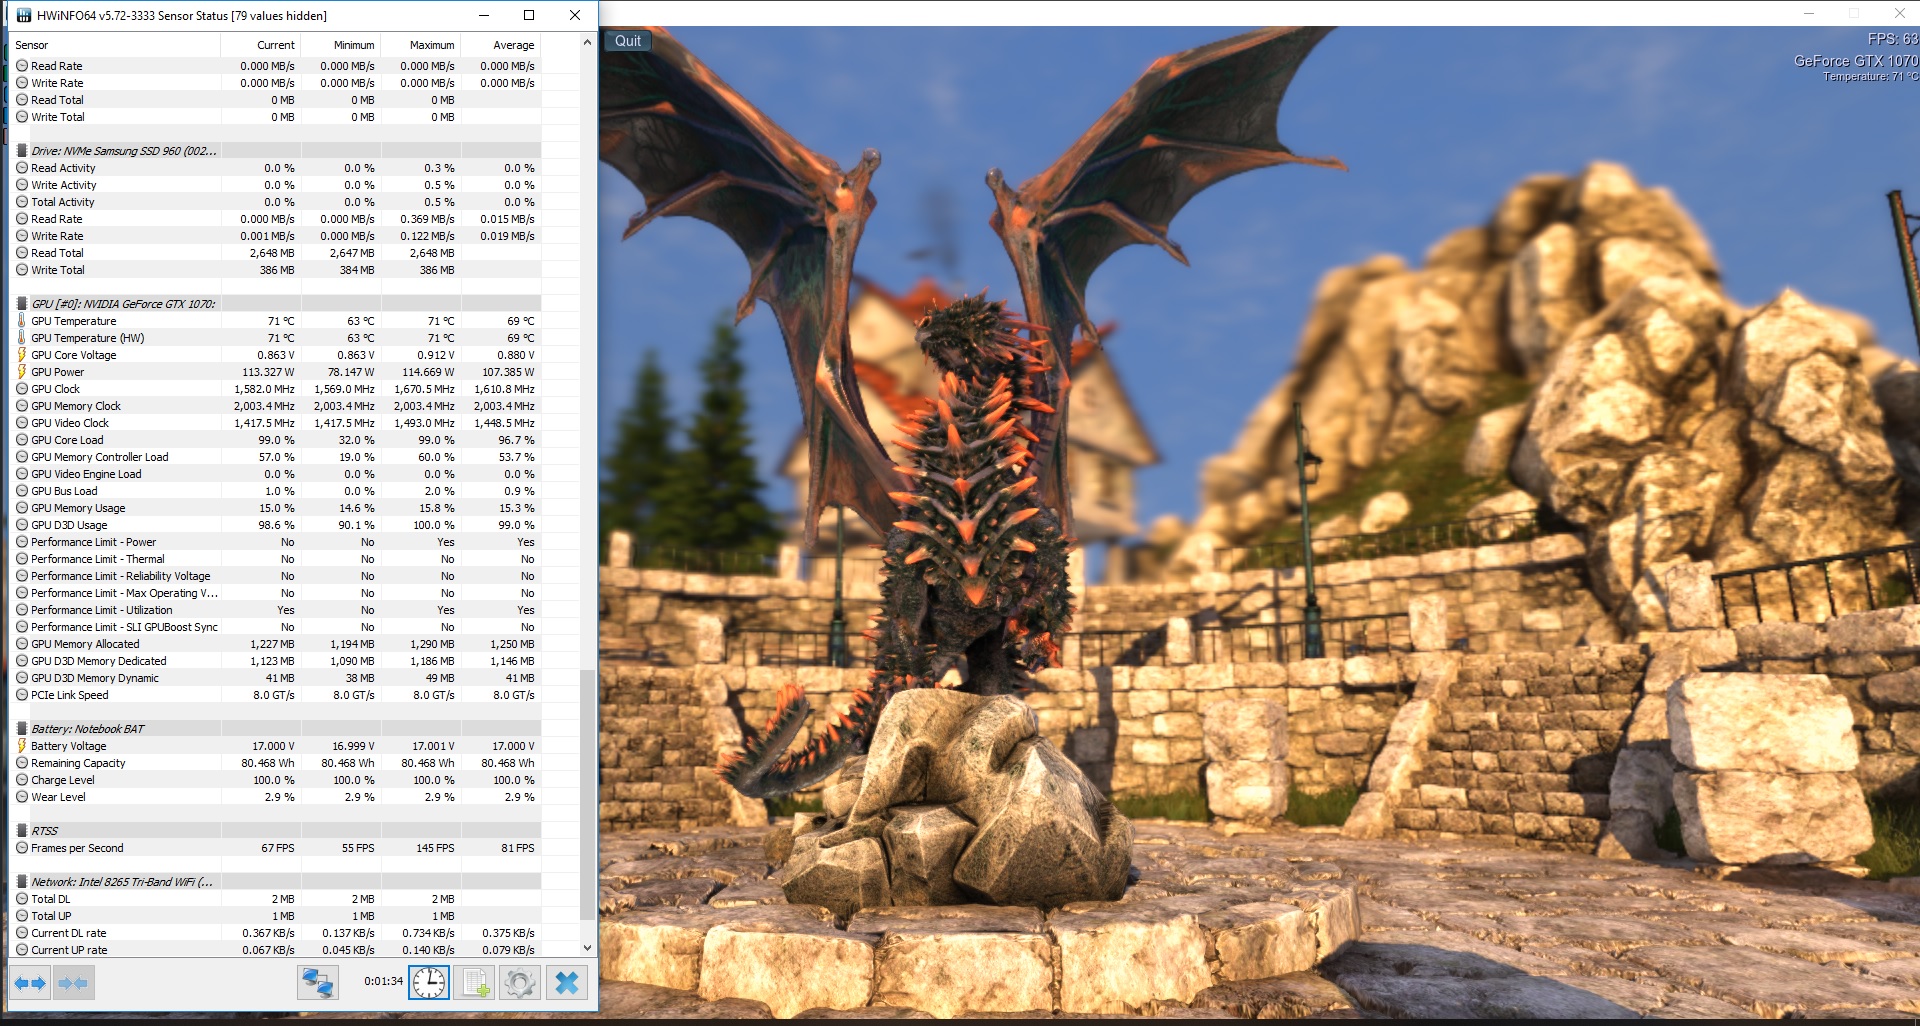Select Performance Limit - Thermal row
This screenshot has height=1026, width=1920.
[x=276, y=559]
